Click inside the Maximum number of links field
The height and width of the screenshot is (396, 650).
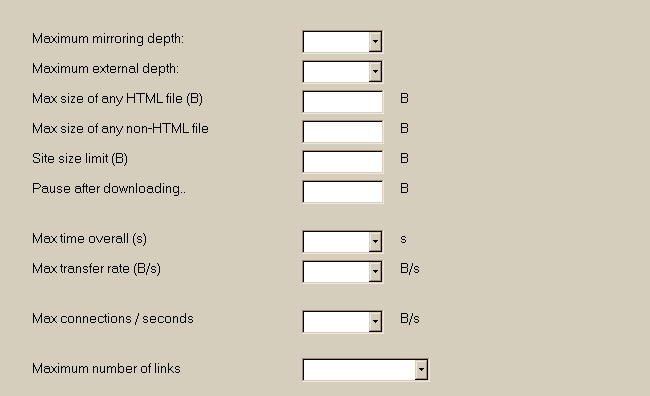pos(359,370)
